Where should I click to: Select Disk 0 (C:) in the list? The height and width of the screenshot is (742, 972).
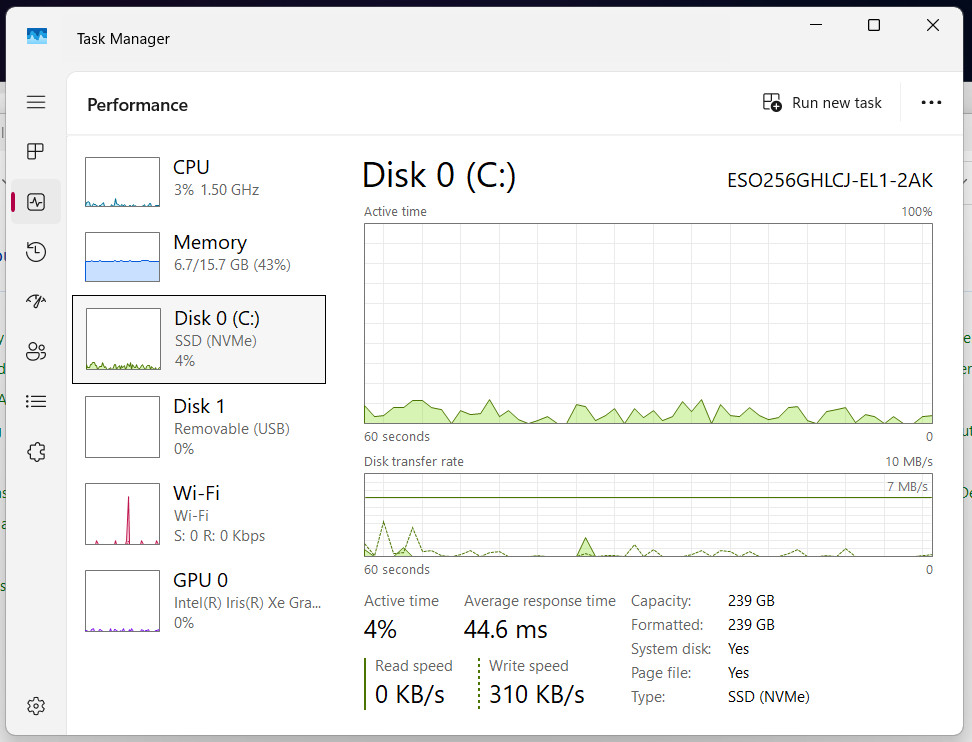tap(199, 339)
